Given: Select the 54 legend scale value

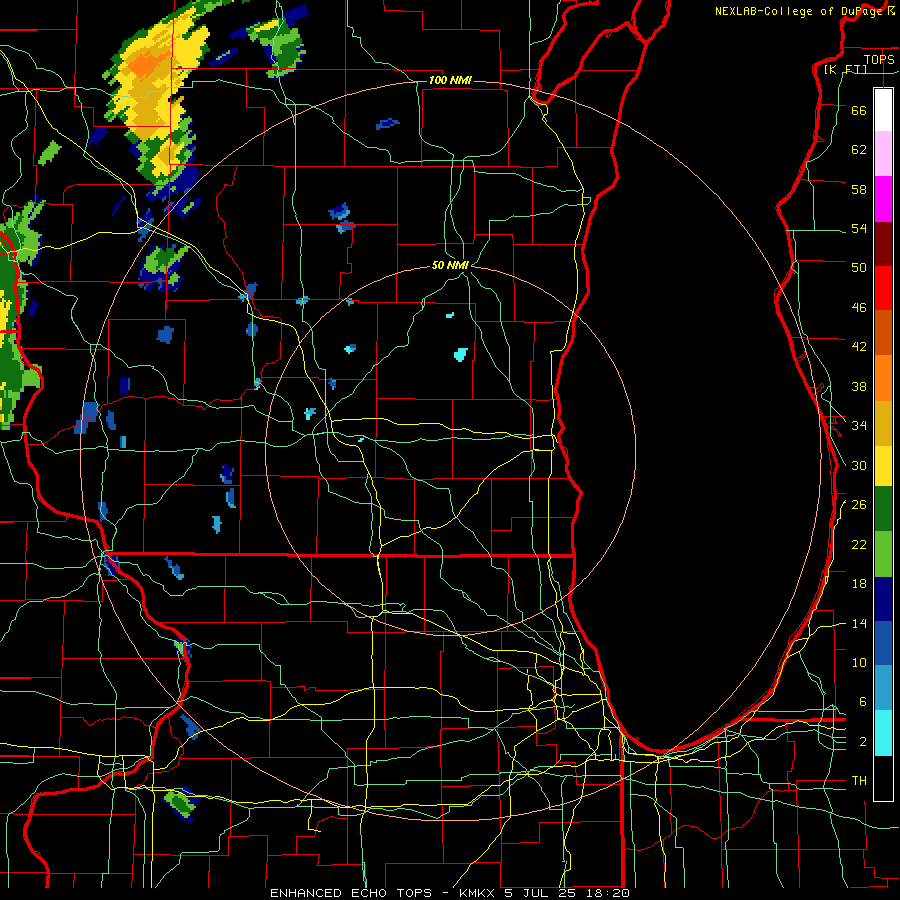Looking at the screenshot, I should pyautogui.click(x=859, y=228).
